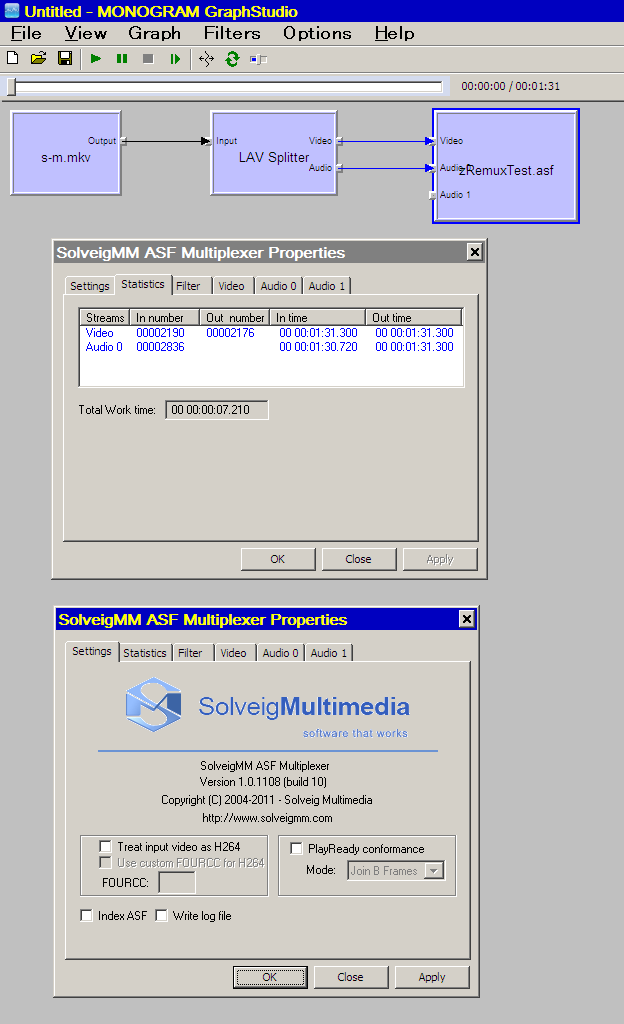Open Statistics tab in lower properties dialog
Image resolution: width=624 pixels, height=1024 pixels.
[x=145, y=653]
